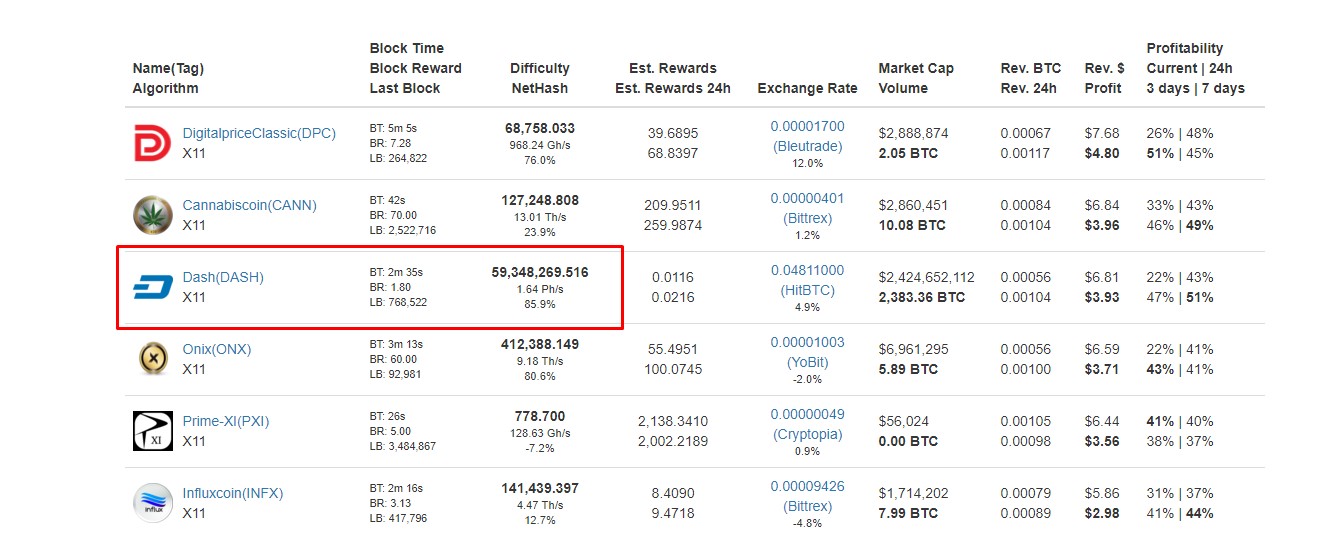Open the Prime-XI(PXI) coin link

point(226,421)
